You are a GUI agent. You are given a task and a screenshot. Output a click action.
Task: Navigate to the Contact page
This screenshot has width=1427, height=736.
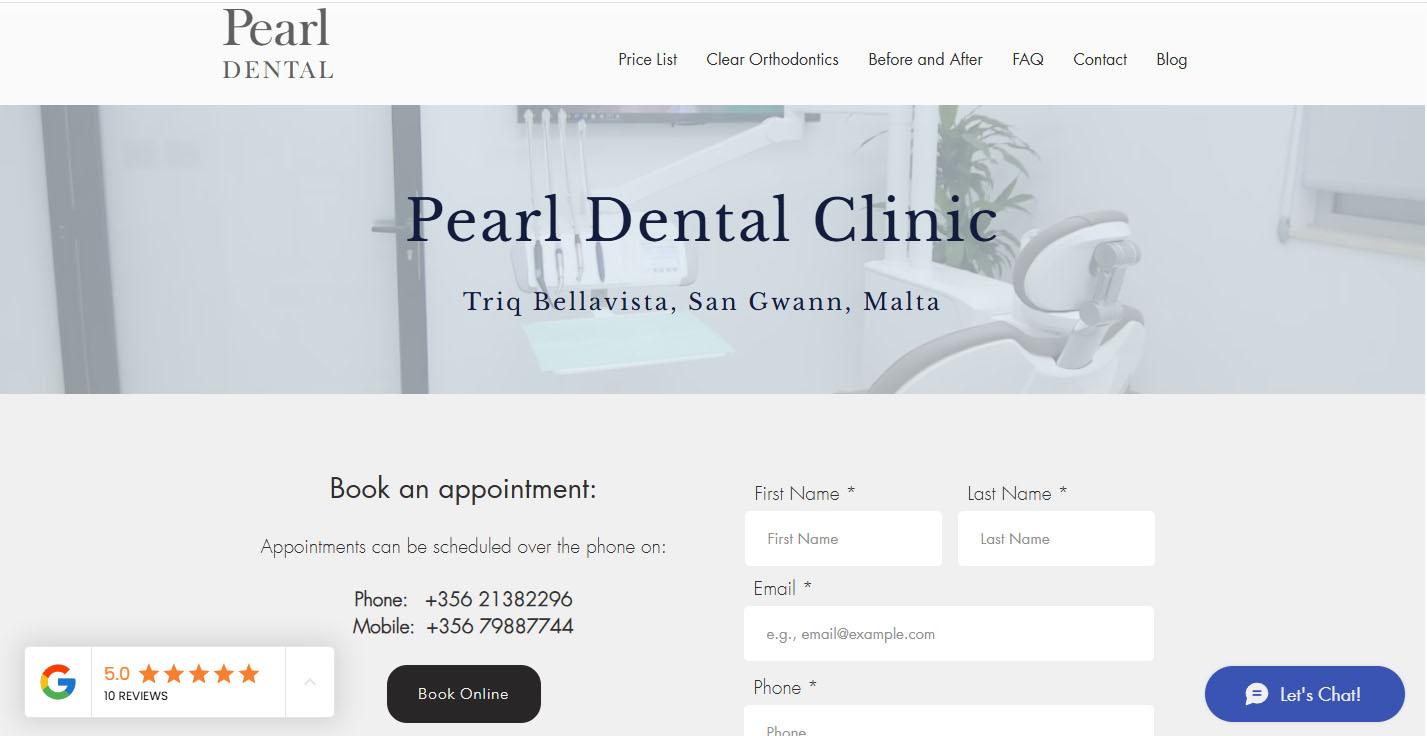1100,59
